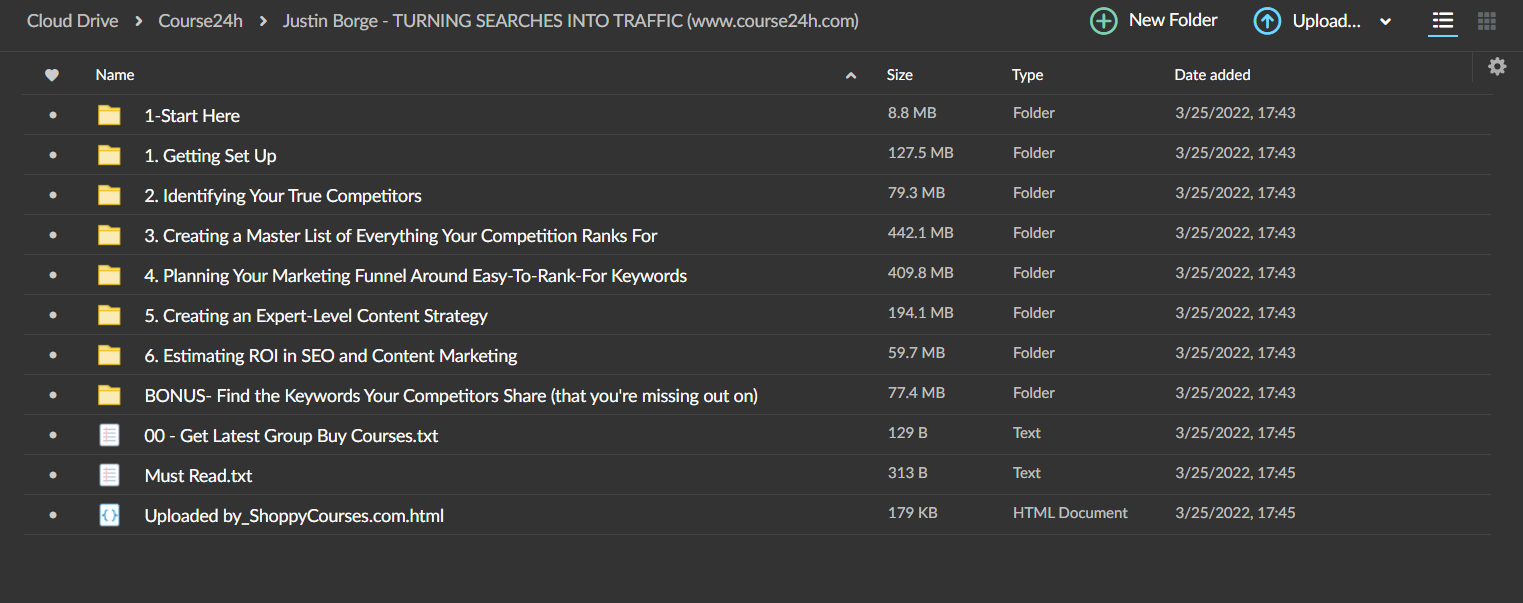Open 2. Identifying Your True Competitors
Screen dimensions: 1523x603
(283, 196)
